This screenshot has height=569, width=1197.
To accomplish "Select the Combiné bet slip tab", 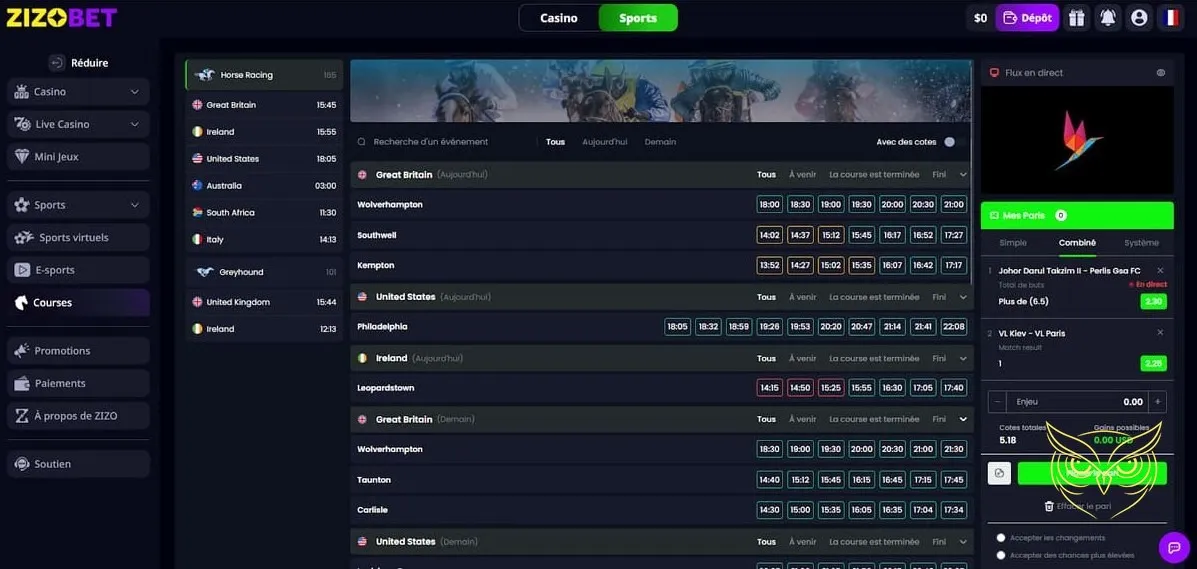I will [x=1077, y=242].
